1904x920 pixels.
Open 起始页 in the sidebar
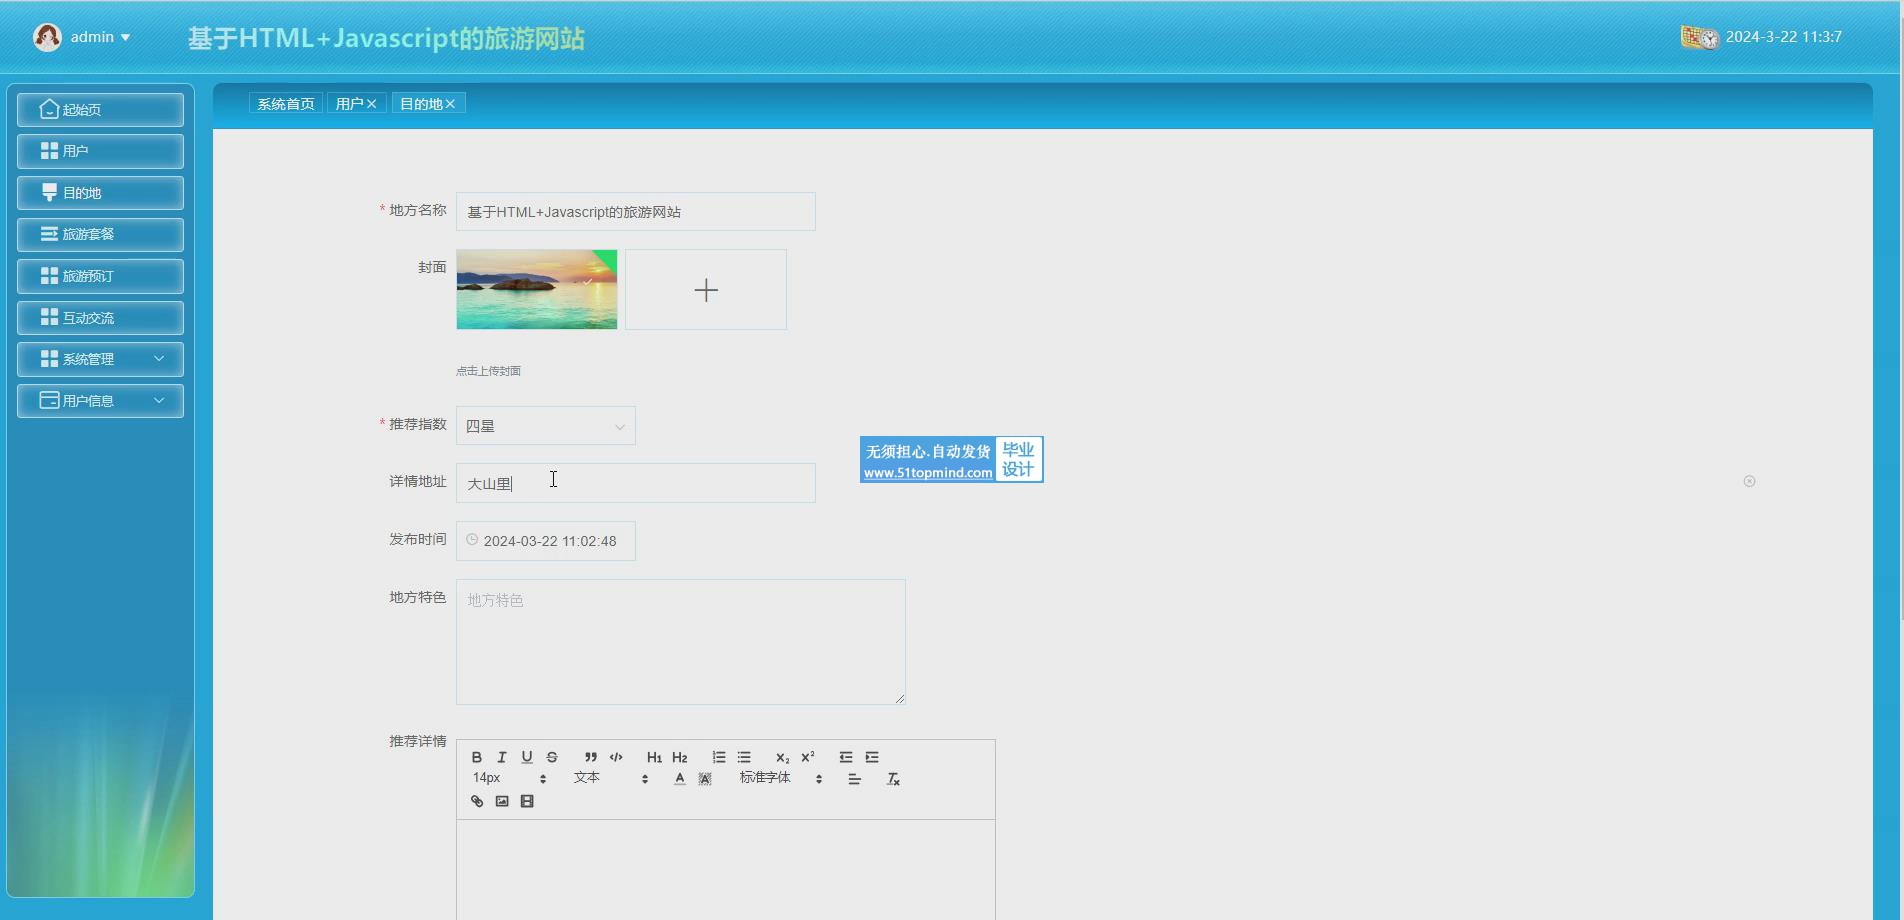coord(100,109)
